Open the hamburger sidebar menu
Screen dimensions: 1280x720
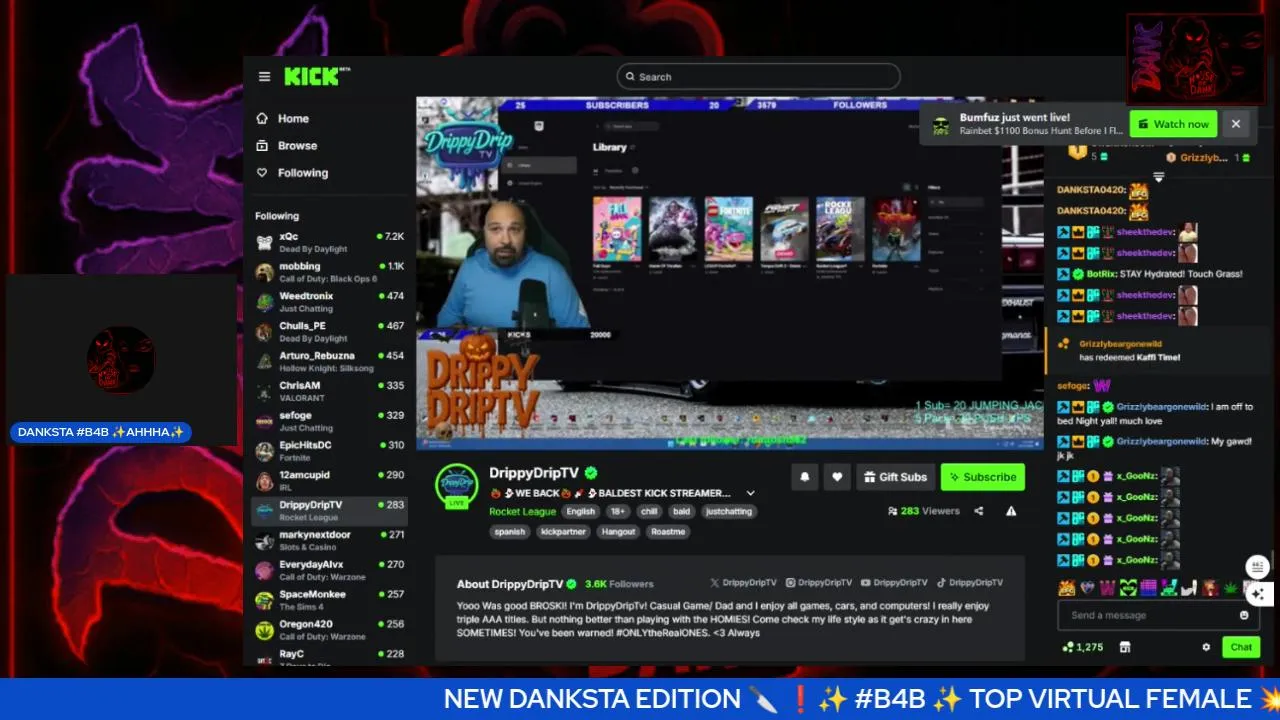pos(264,77)
